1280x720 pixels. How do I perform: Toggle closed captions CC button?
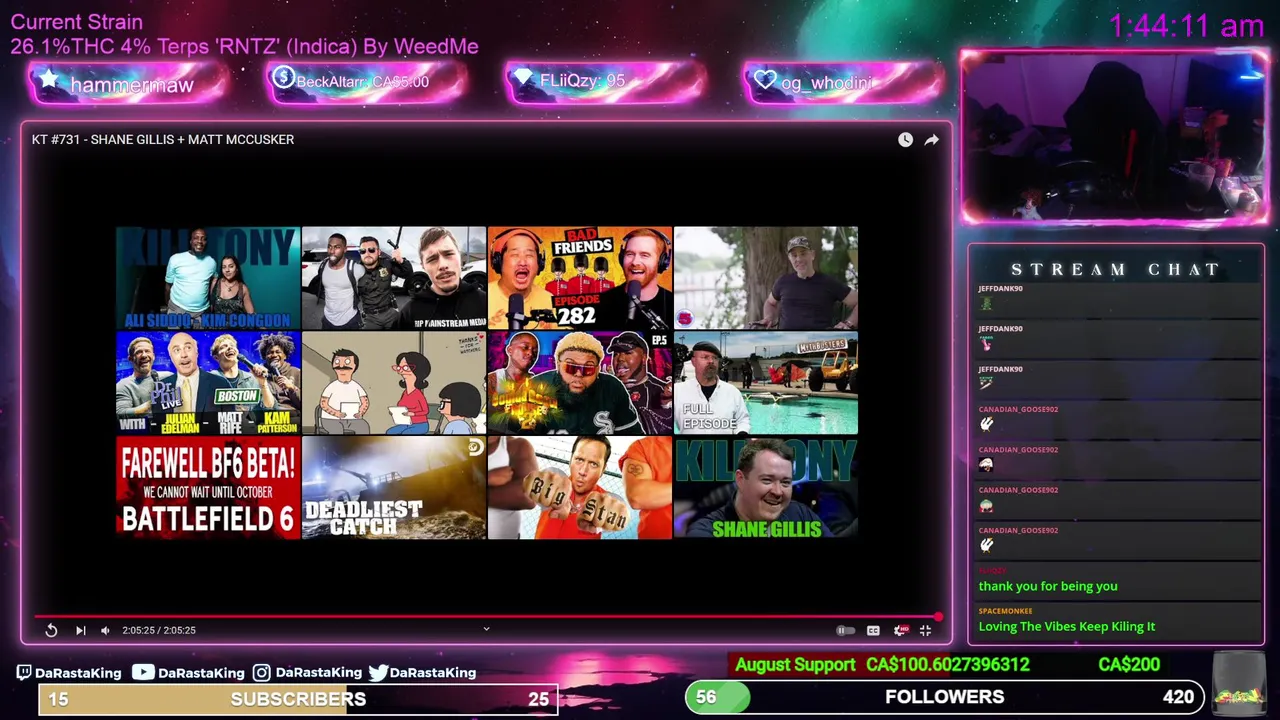coord(873,630)
